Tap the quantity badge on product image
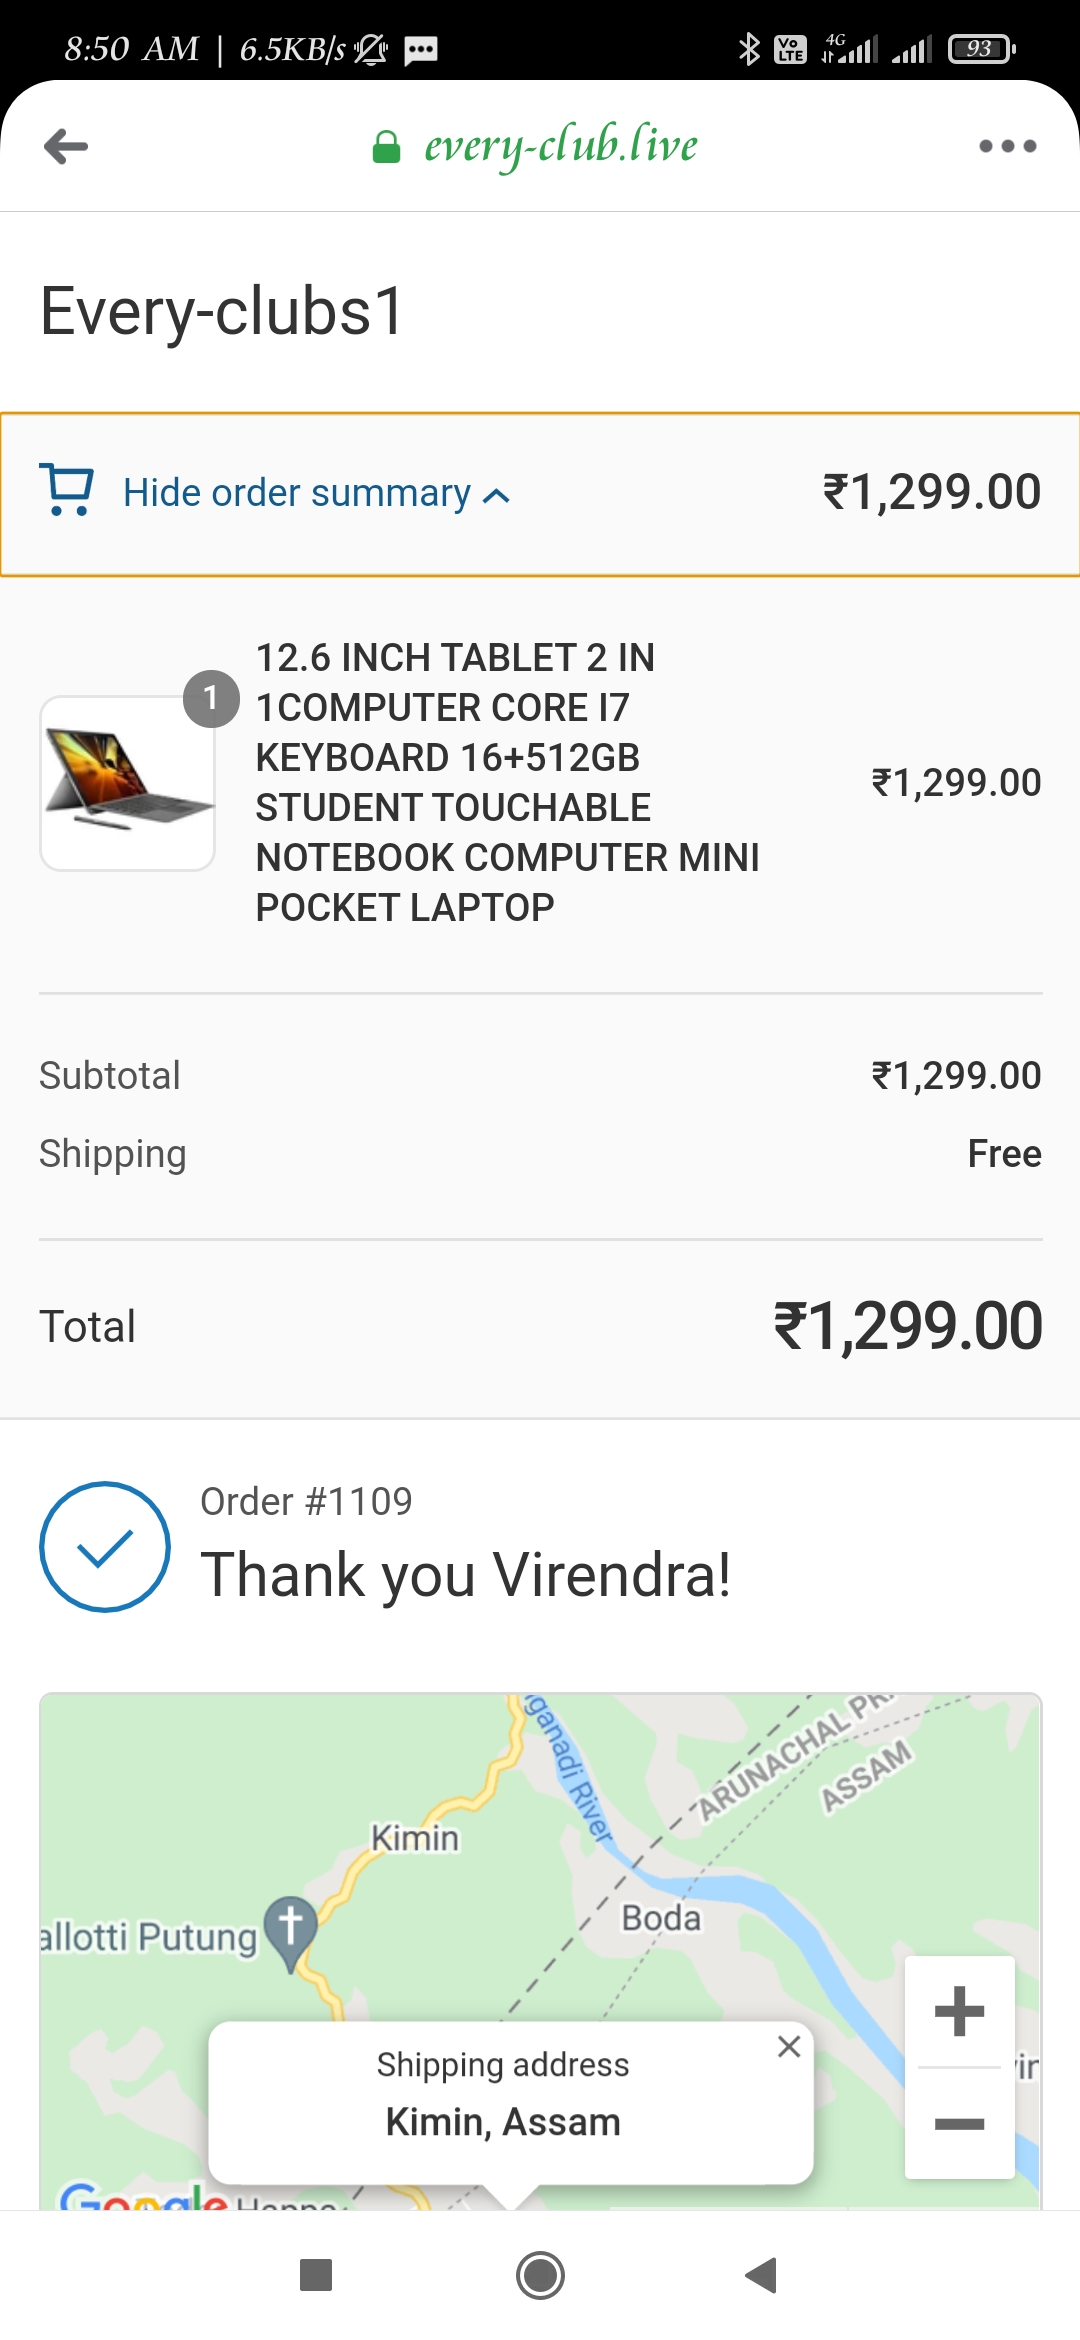 point(211,698)
